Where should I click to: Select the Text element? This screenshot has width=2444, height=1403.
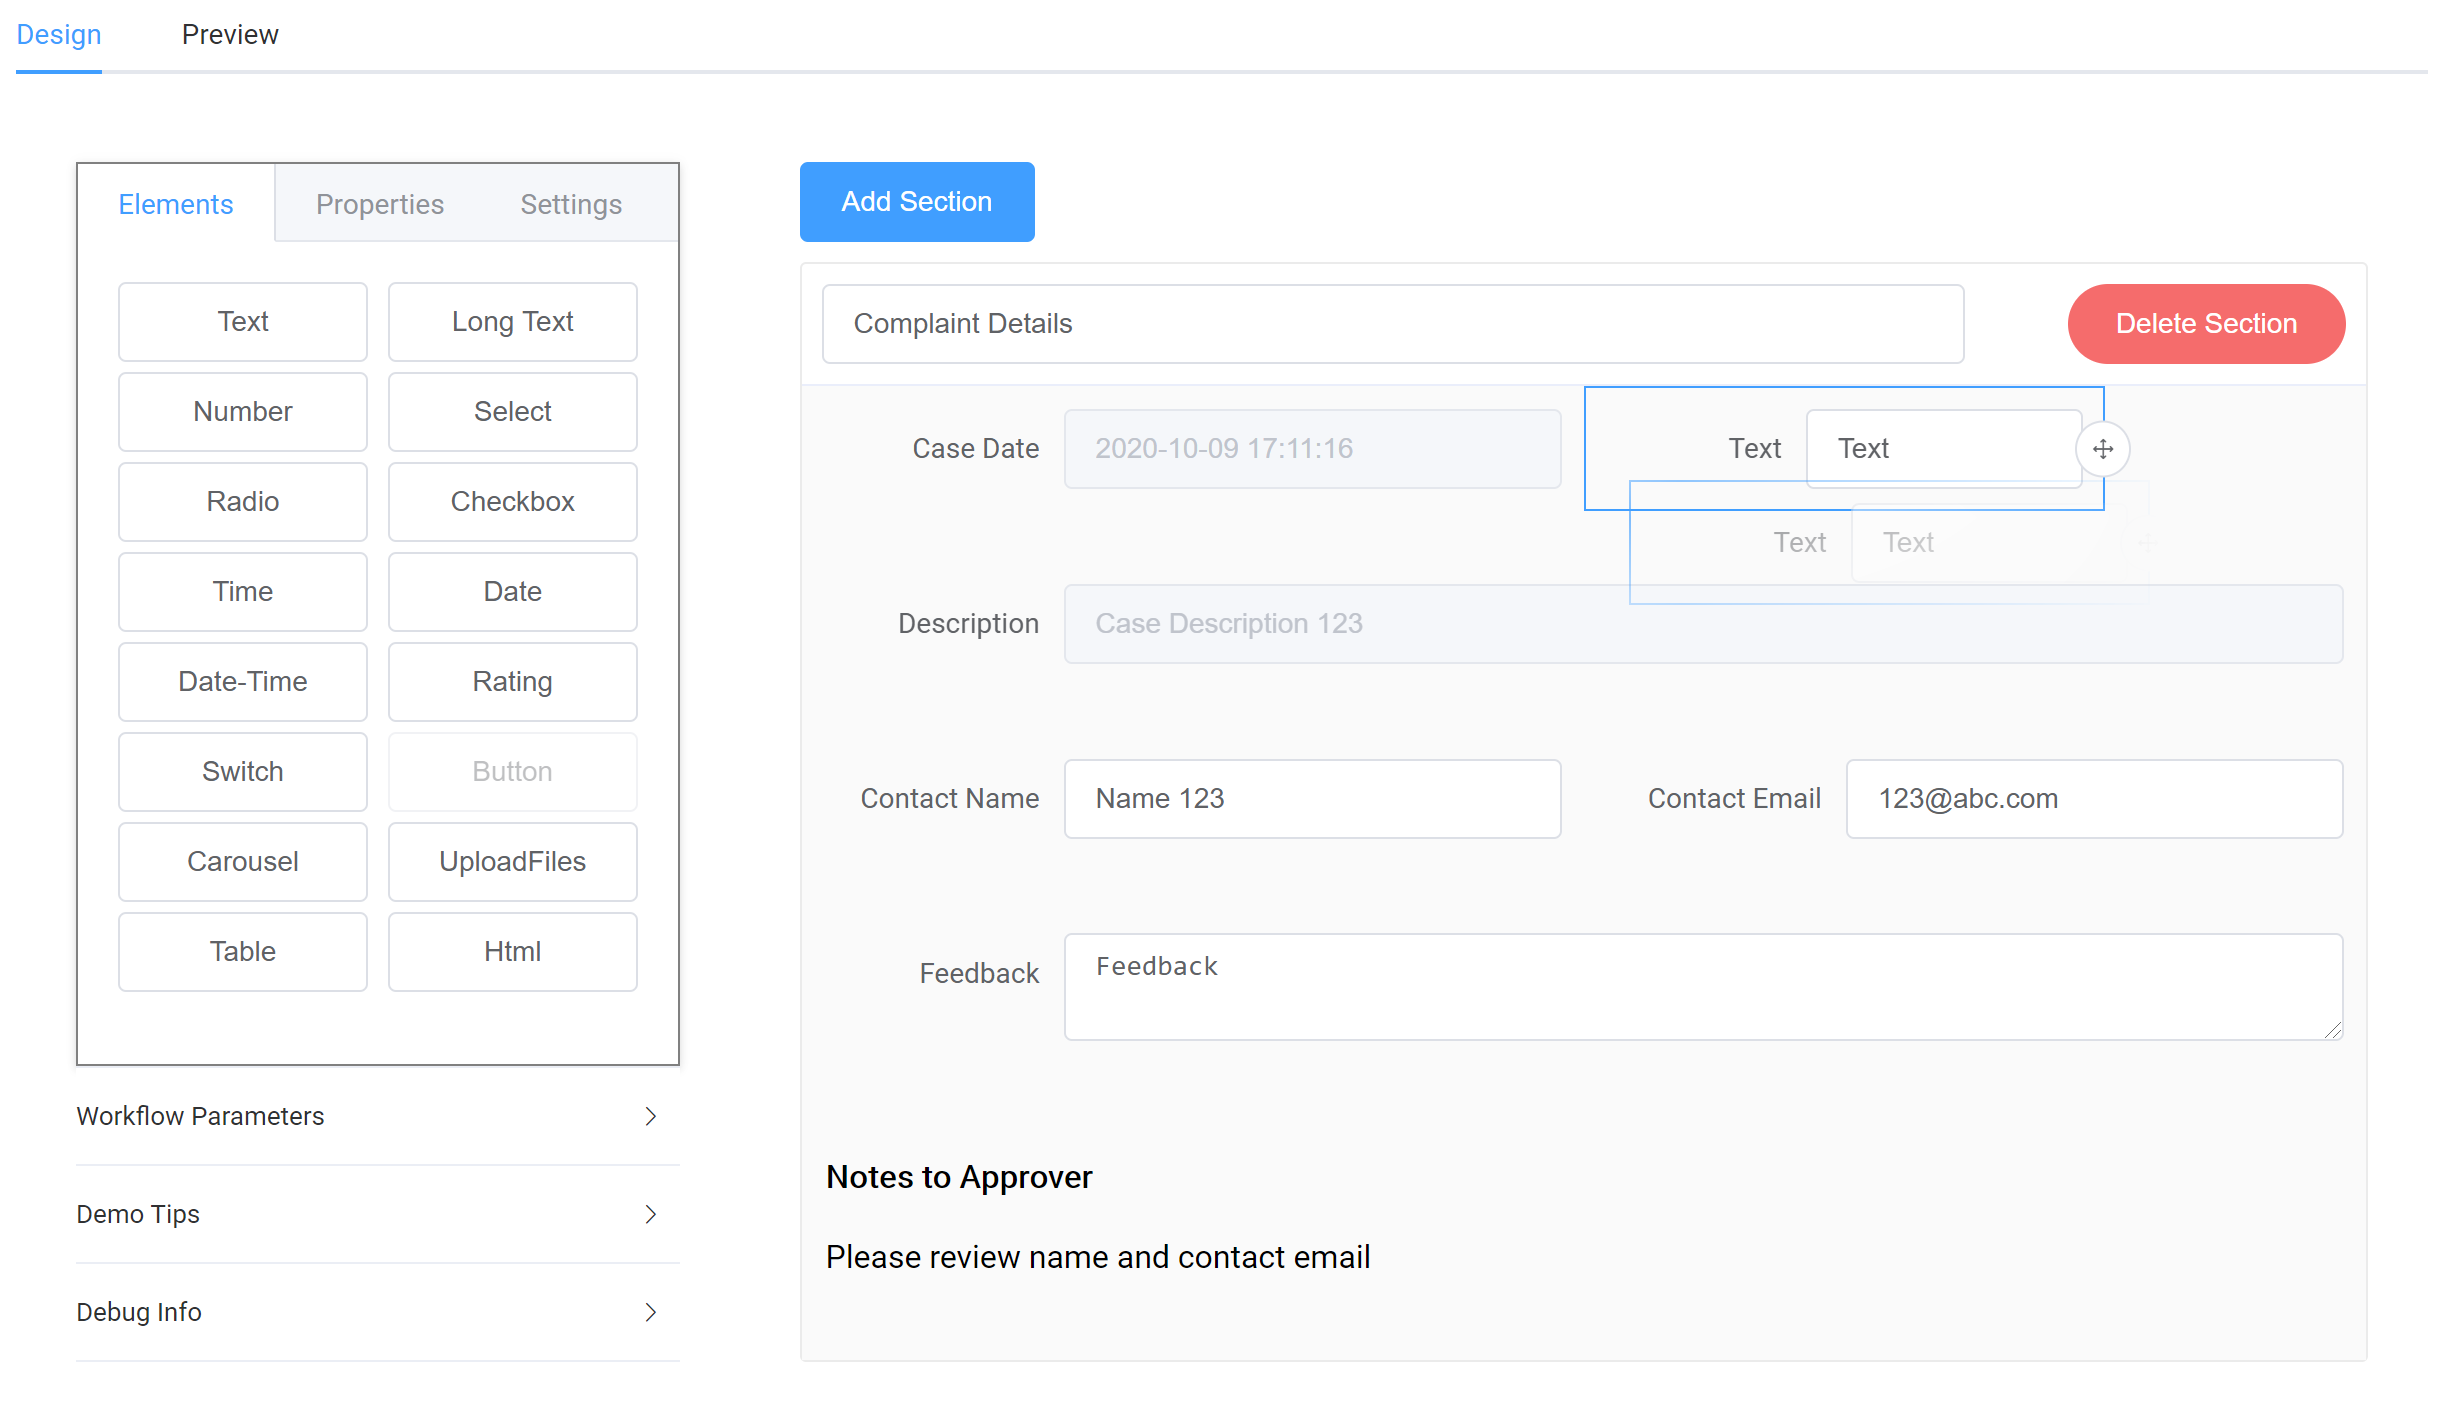point(243,322)
